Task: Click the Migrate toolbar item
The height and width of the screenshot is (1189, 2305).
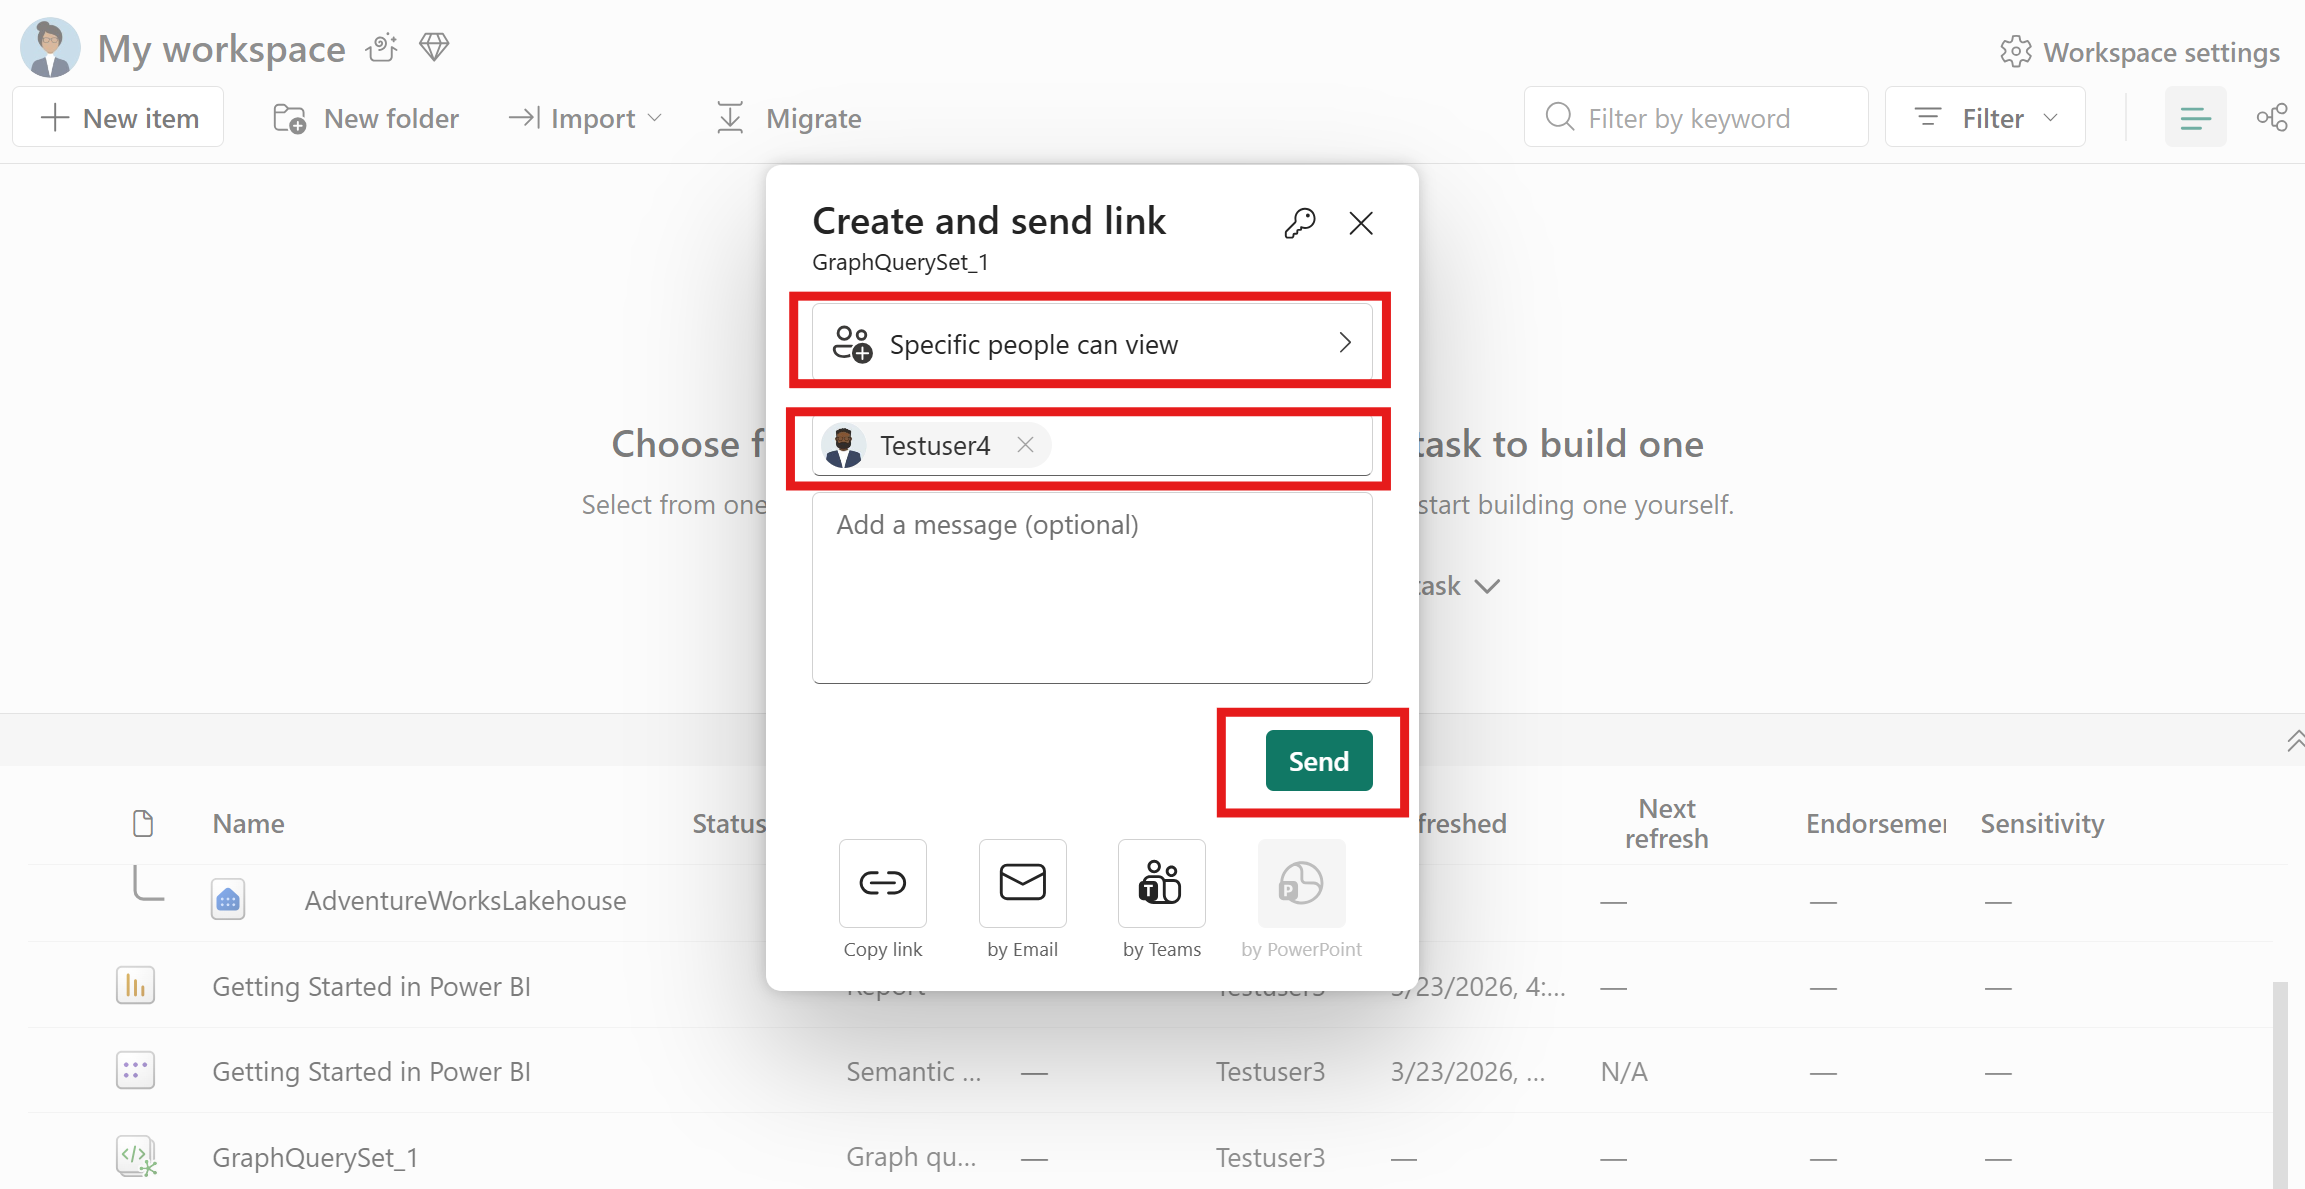Action: (789, 118)
